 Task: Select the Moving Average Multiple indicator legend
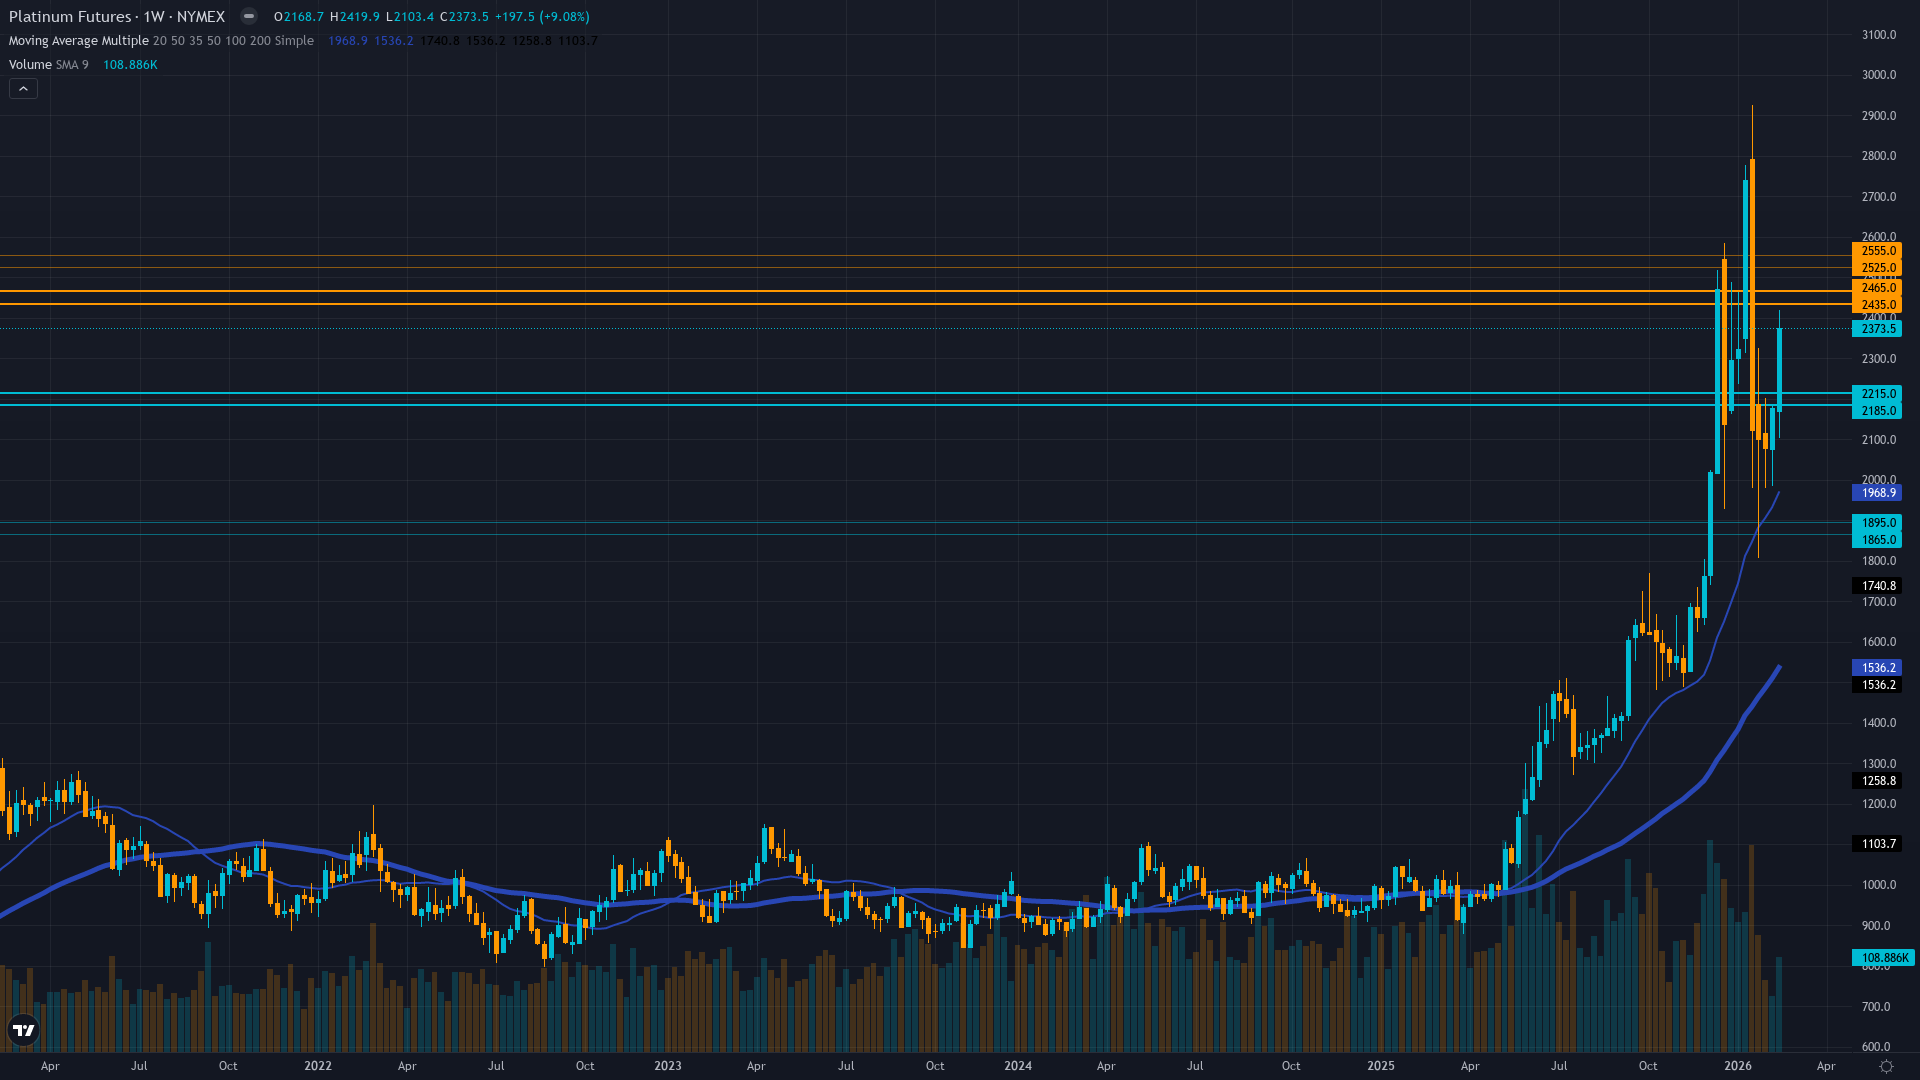click(161, 41)
